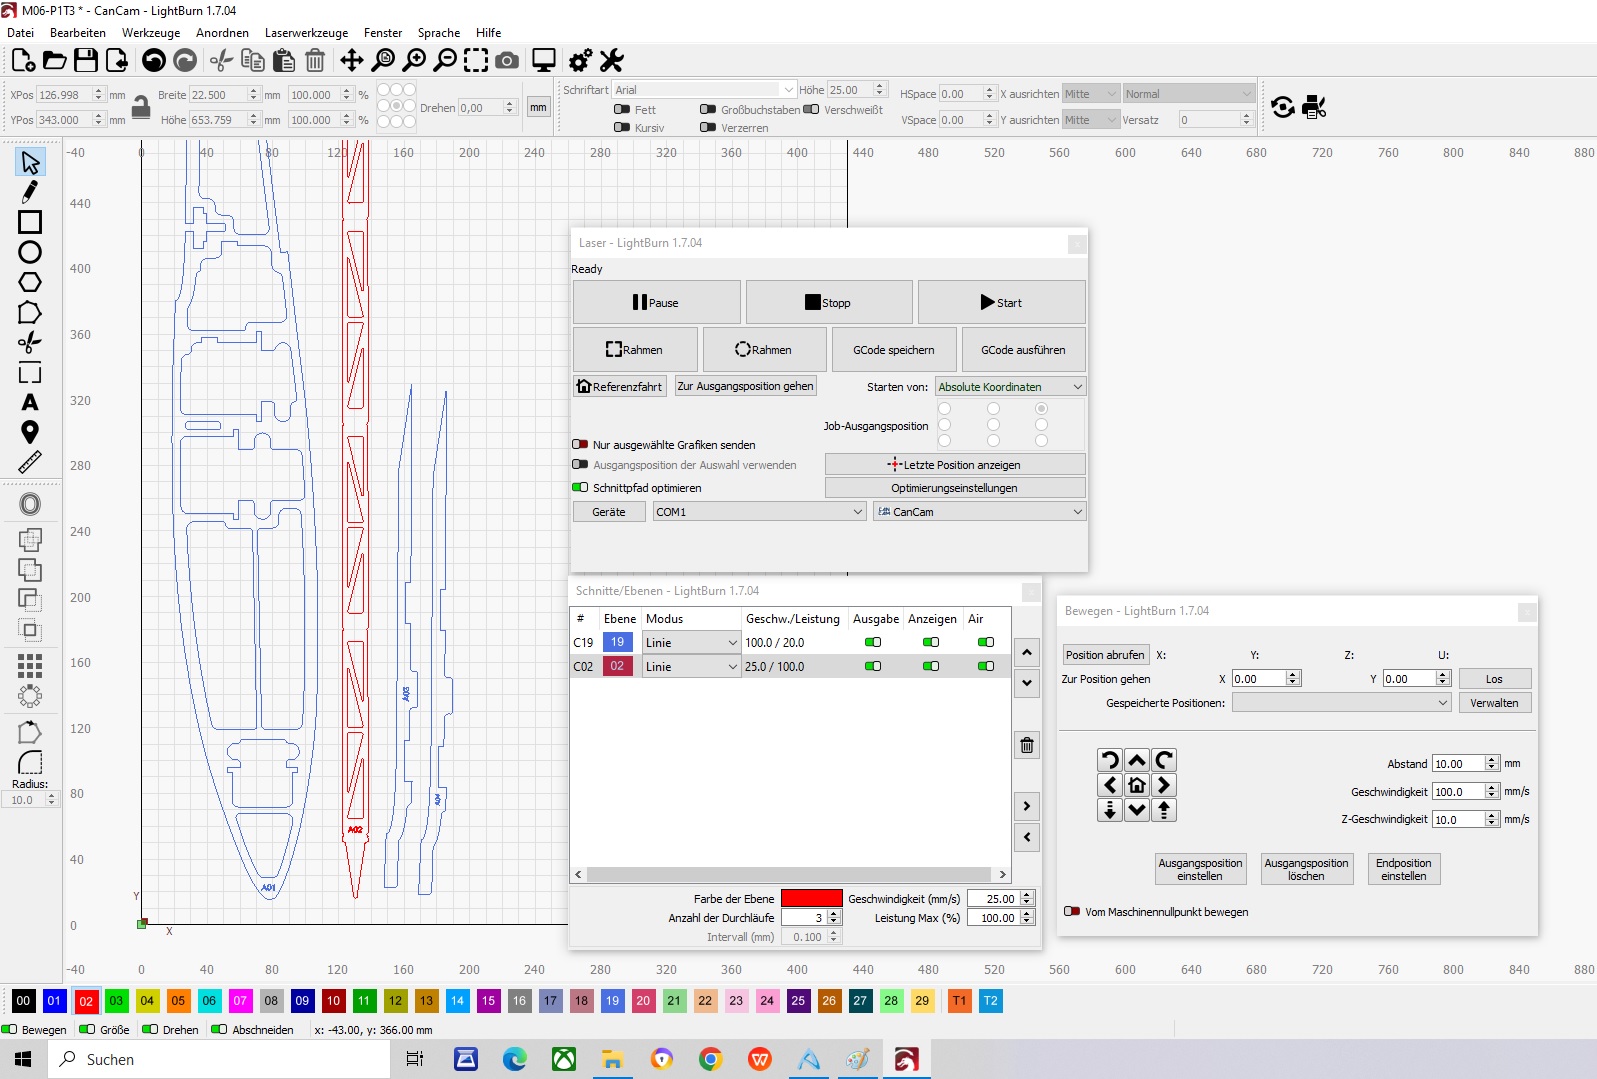
Task: Select the Polygon tool
Action: 30,282
